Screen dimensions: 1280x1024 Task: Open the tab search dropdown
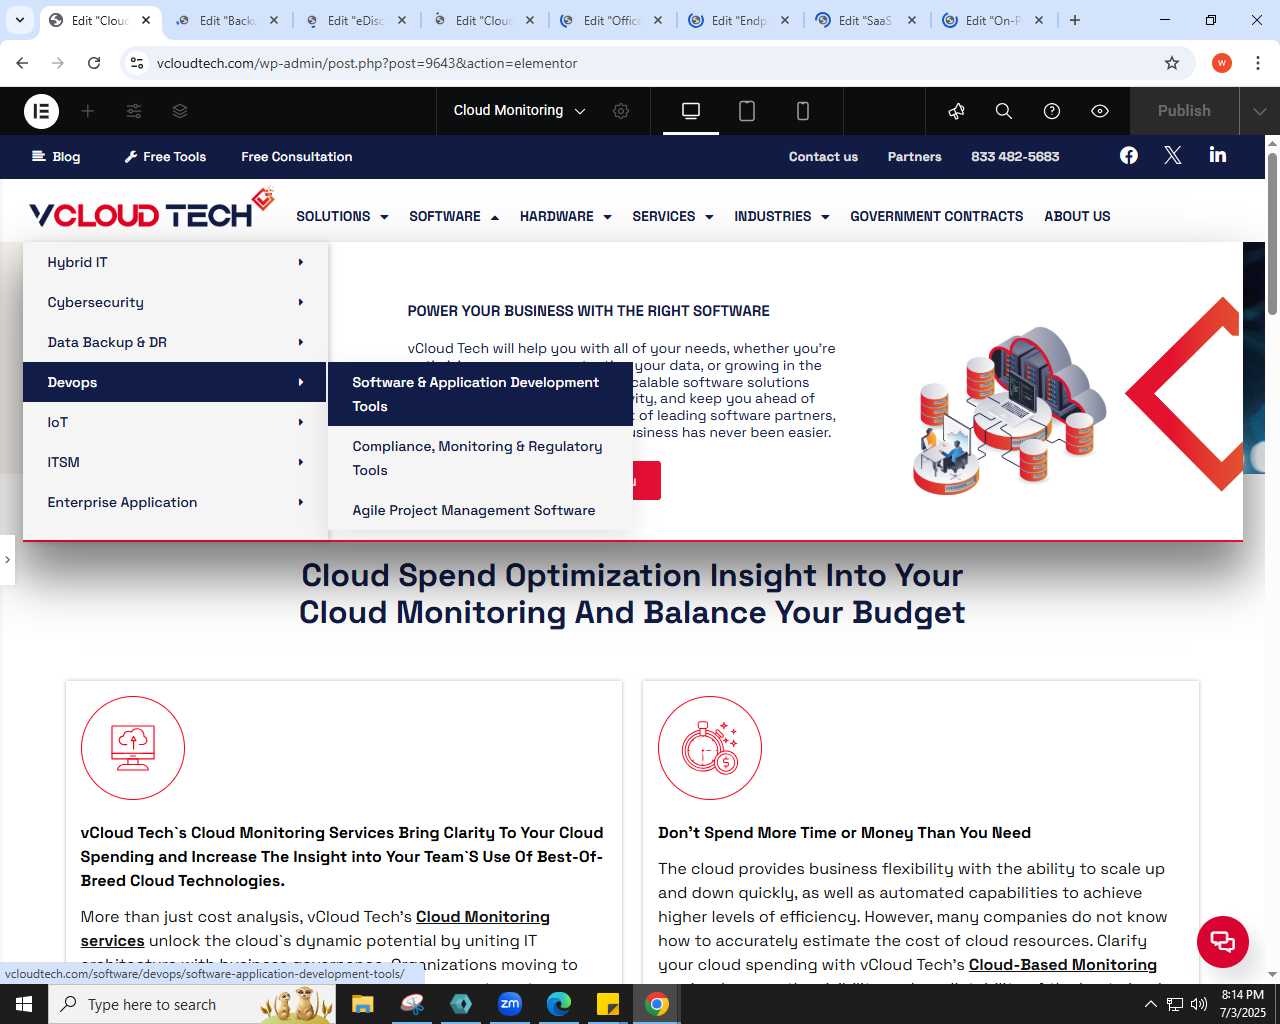[19, 20]
